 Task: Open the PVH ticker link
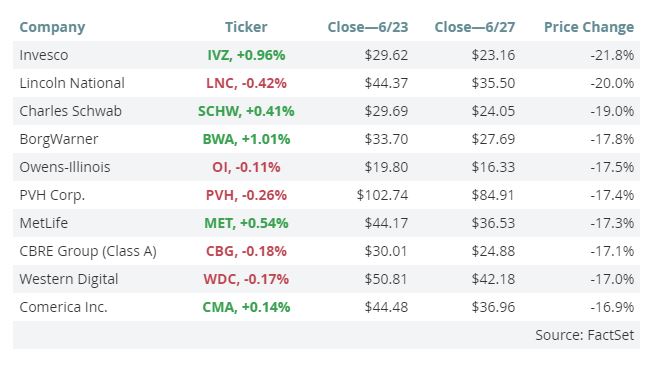pos(246,195)
